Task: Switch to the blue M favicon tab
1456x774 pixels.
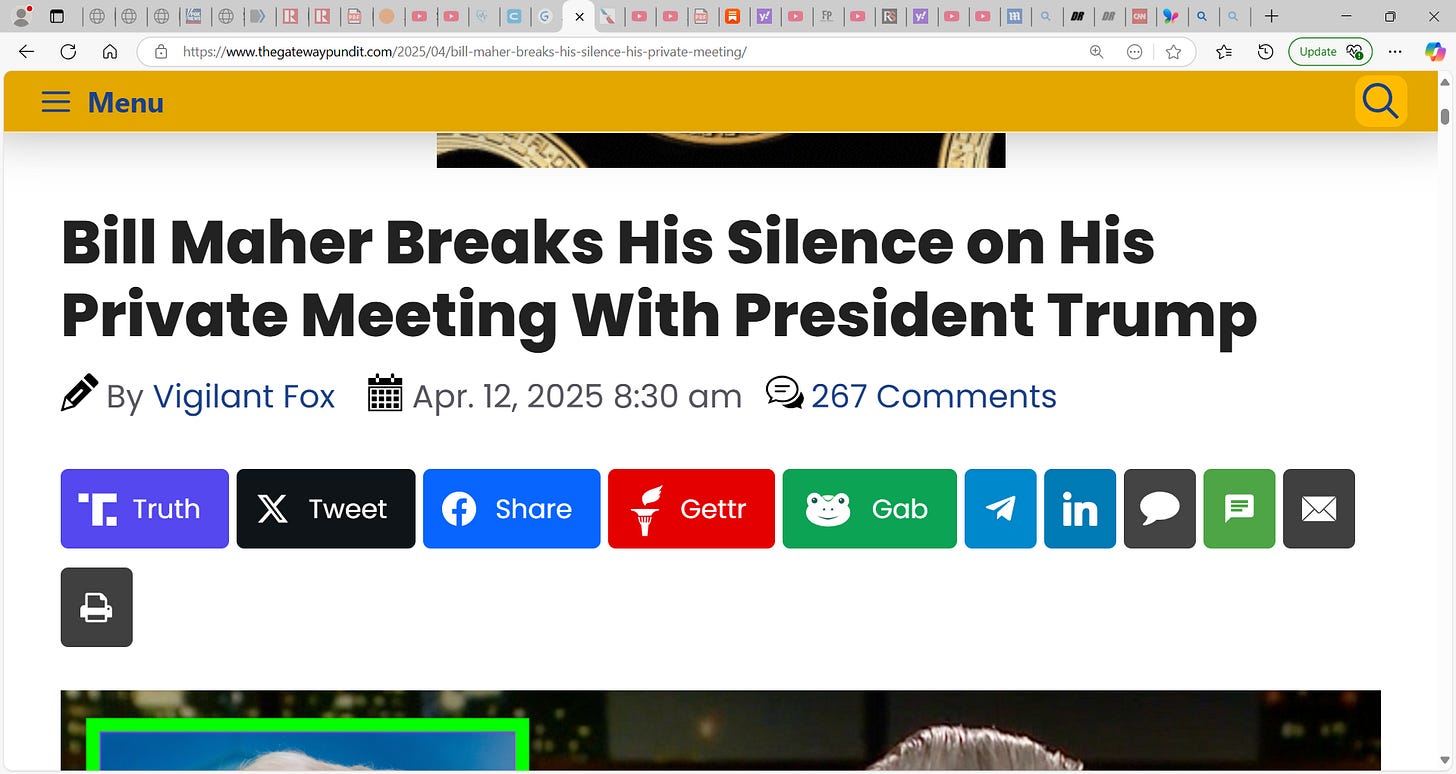Action: pyautogui.click(x=1015, y=16)
